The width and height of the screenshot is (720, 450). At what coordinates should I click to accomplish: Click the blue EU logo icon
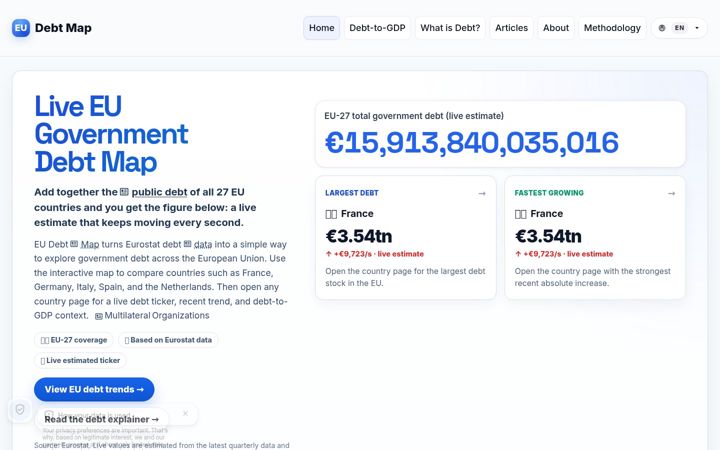pyautogui.click(x=21, y=28)
